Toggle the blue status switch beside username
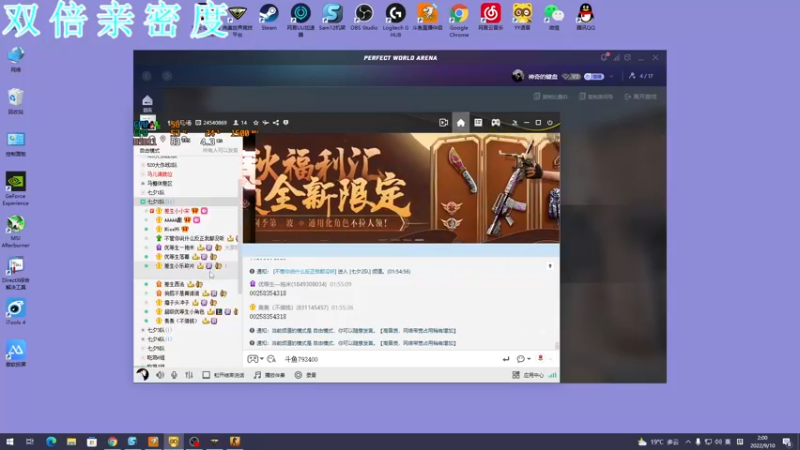This screenshot has height=450, width=800. (594, 77)
